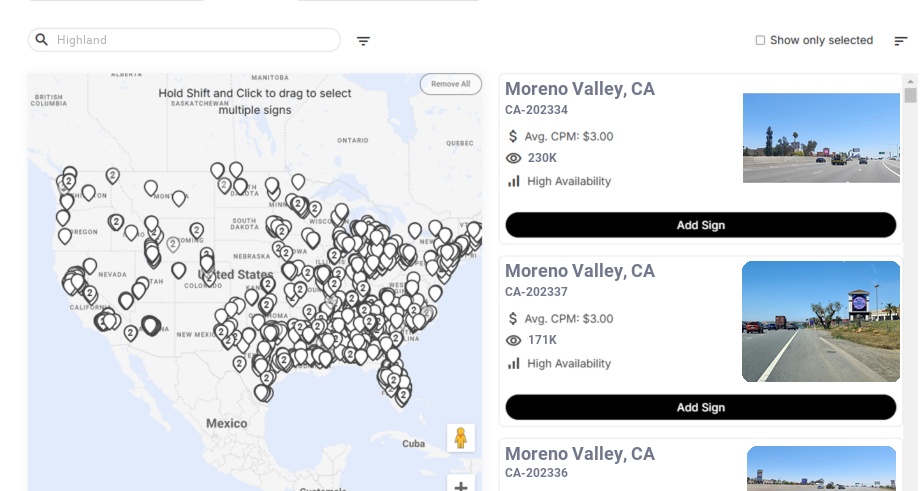Viewport: 920px width, 491px height.
Task: Open the sort order icon at top right
Action: click(x=900, y=41)
